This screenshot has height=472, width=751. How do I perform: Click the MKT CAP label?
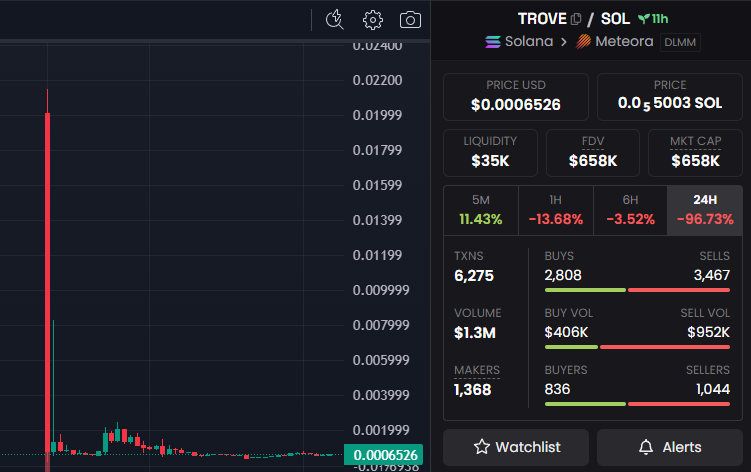pyautogui.click(x=695, y=141)
